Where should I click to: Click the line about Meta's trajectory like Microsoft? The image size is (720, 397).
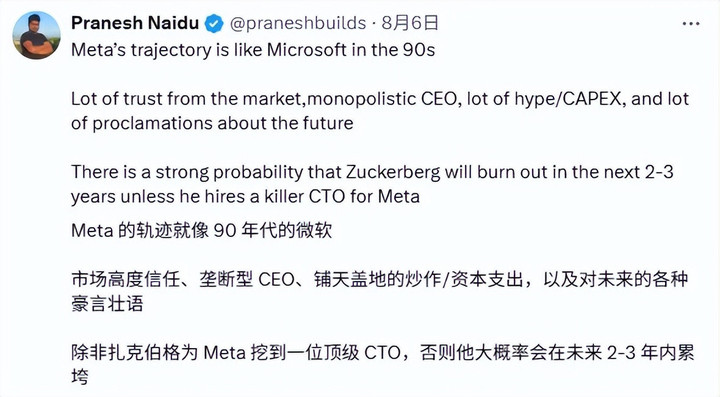(253, 50)
